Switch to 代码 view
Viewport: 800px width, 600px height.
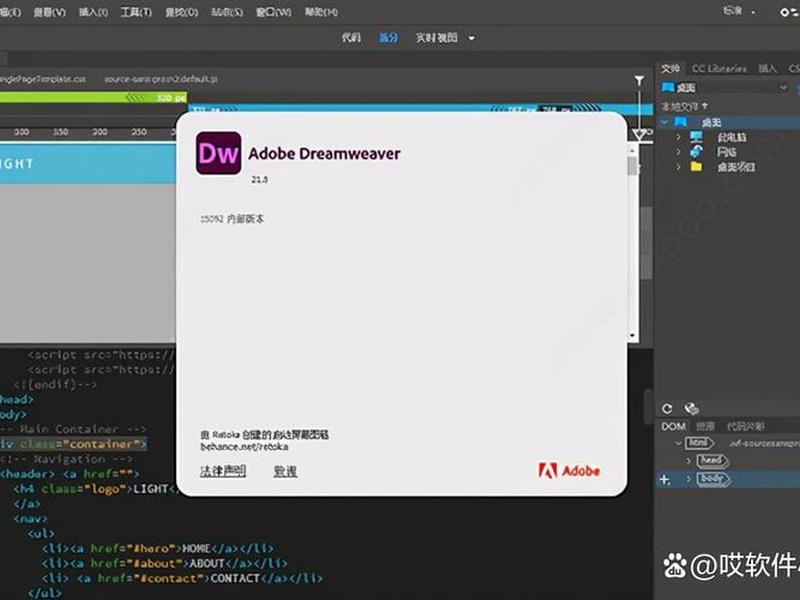point(351,38)
